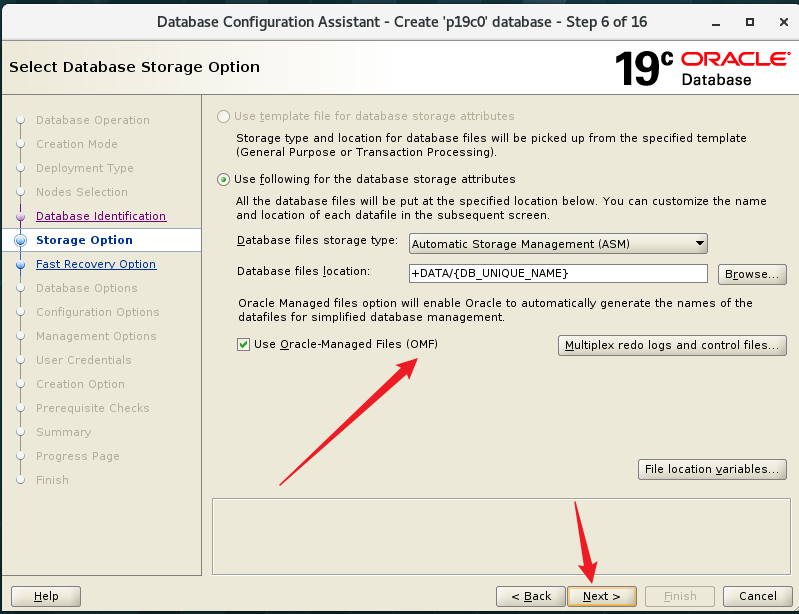The image size is (799, 614).
Task: Click Configuration Options step label
Action: tap(97, 312)
